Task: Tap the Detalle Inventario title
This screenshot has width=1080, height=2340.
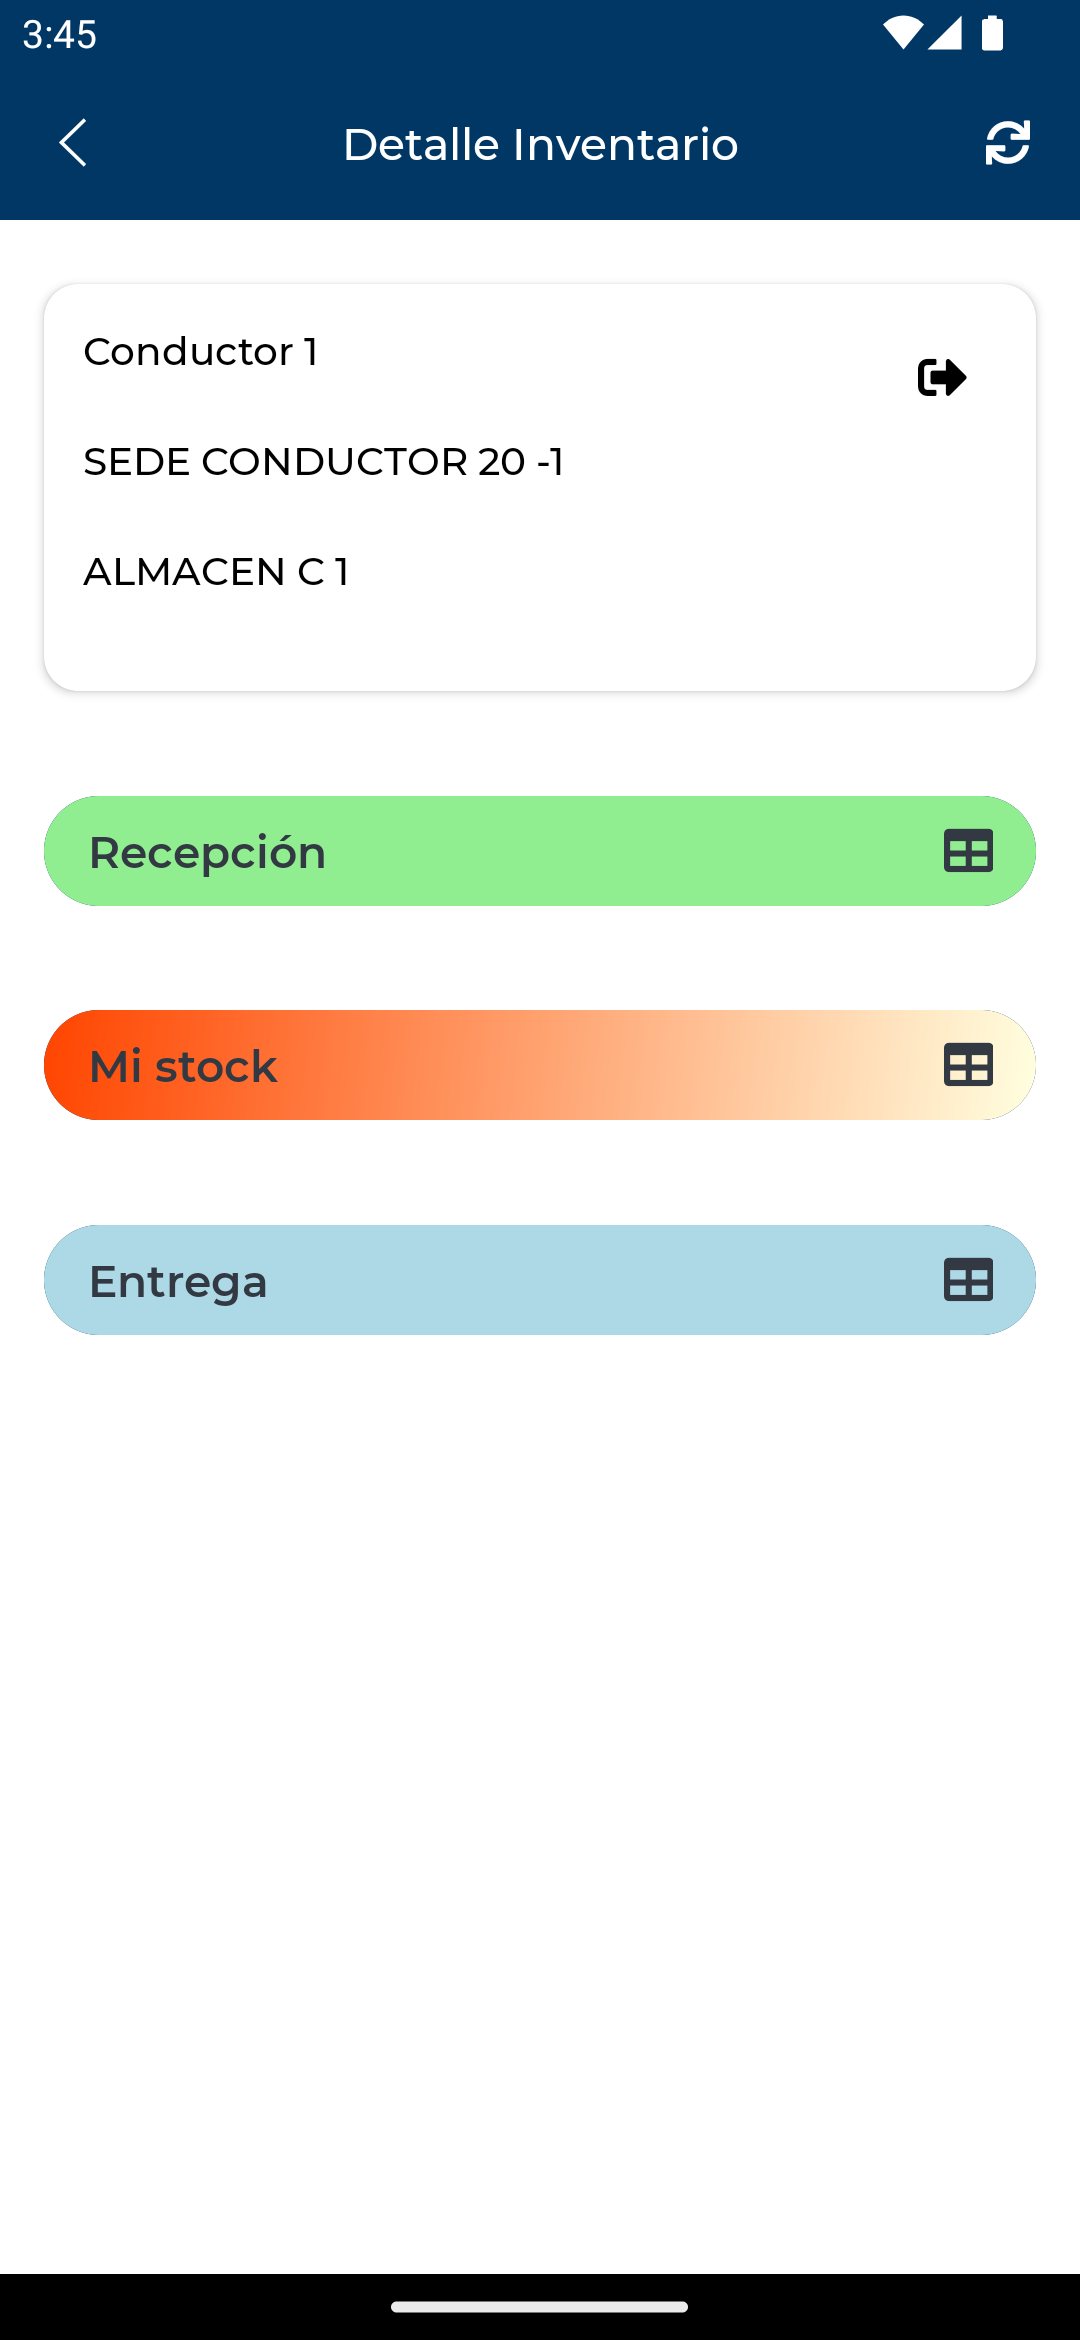Action: click(x=540, y=144)
